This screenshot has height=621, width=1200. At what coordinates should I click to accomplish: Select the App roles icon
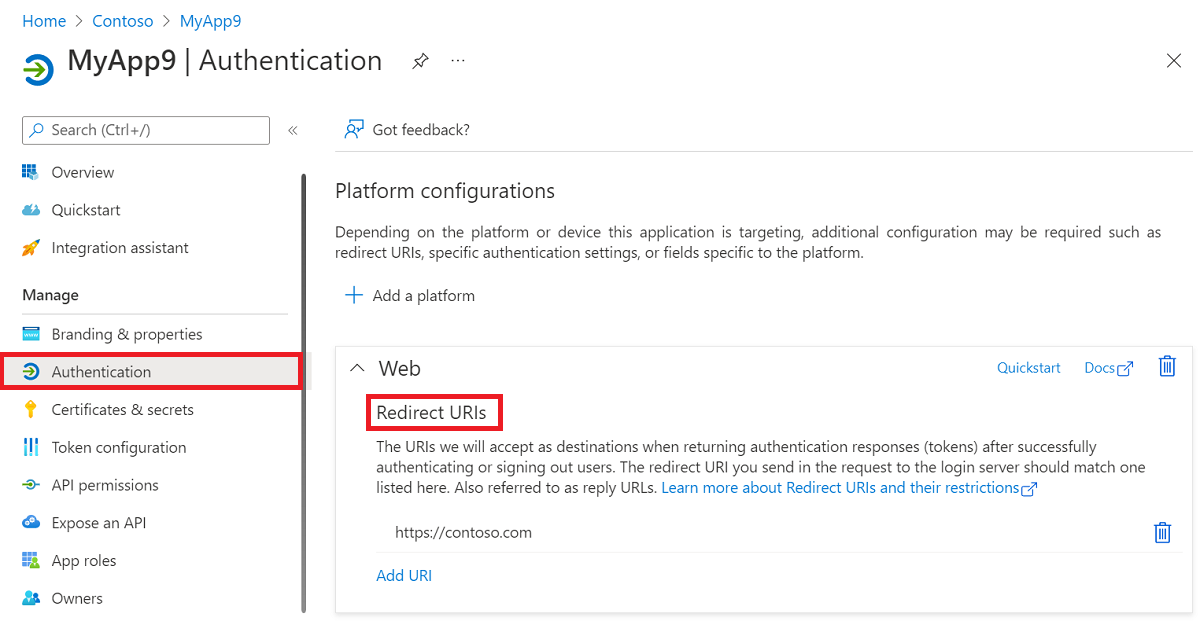click(33, 560)
